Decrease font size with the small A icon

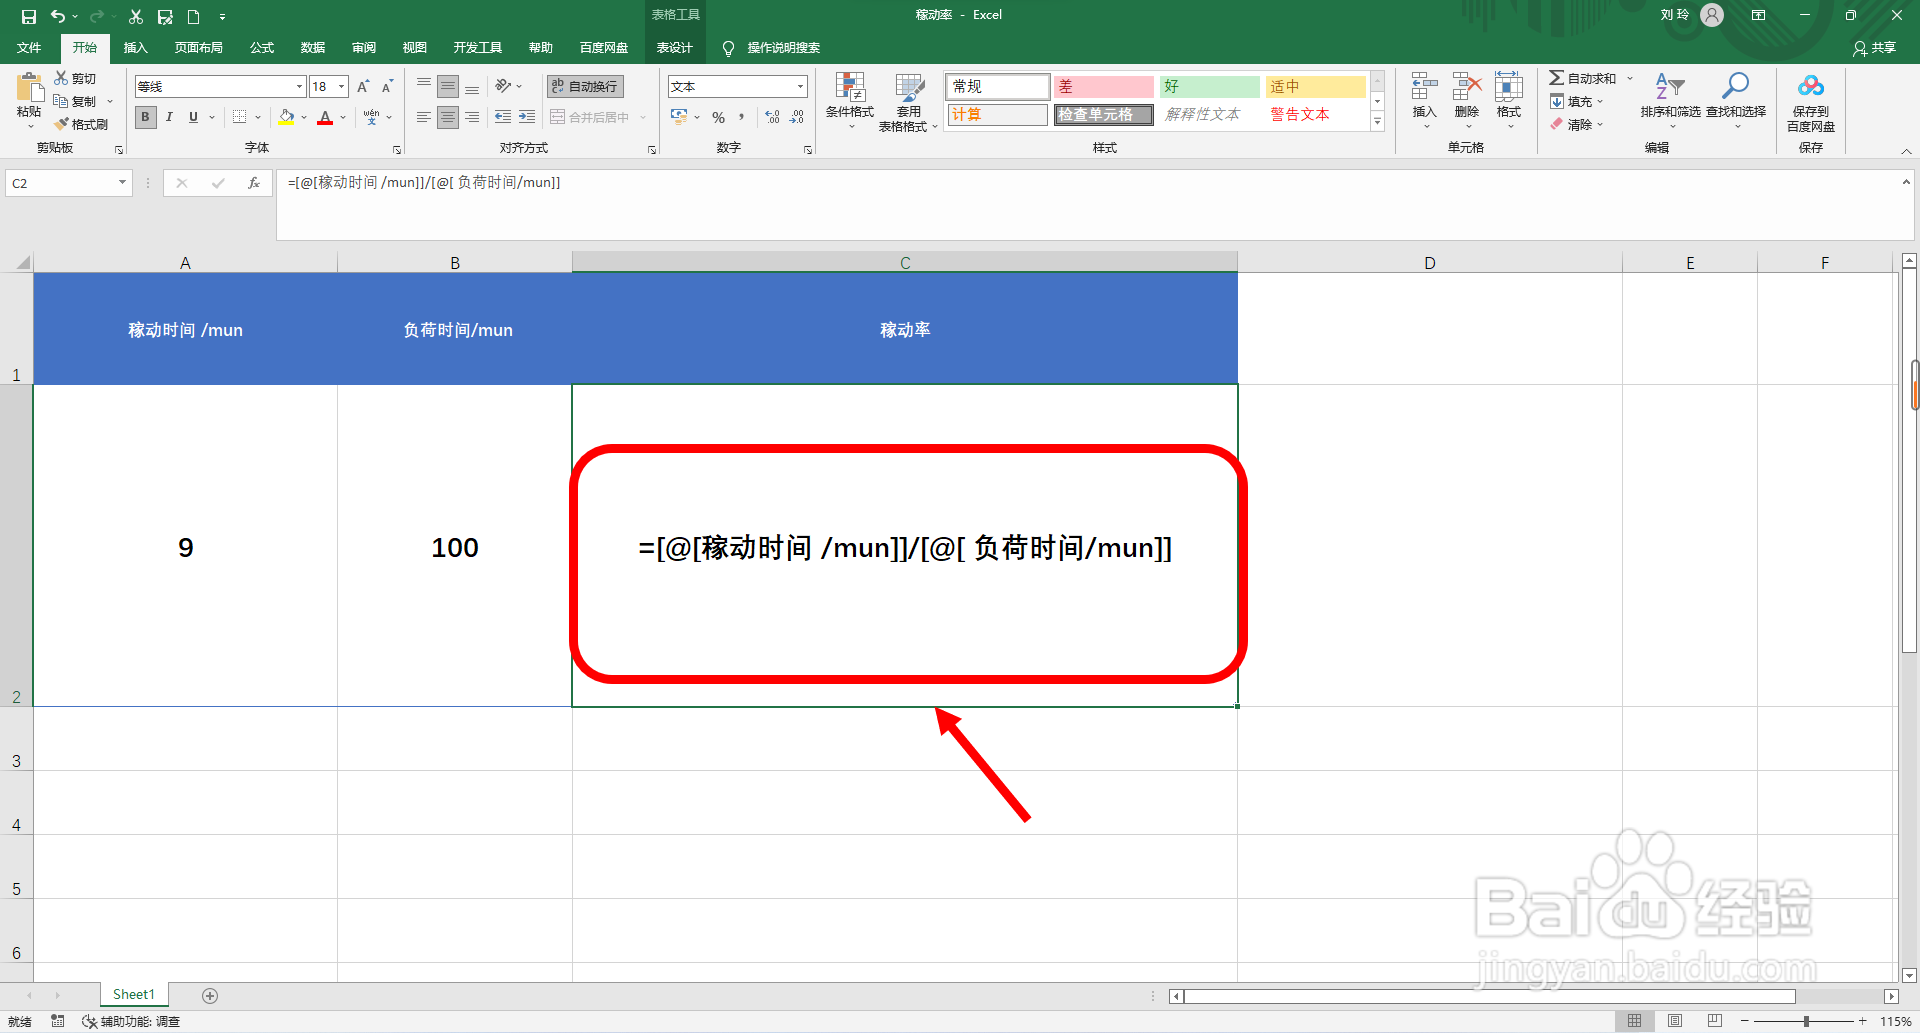387,87
